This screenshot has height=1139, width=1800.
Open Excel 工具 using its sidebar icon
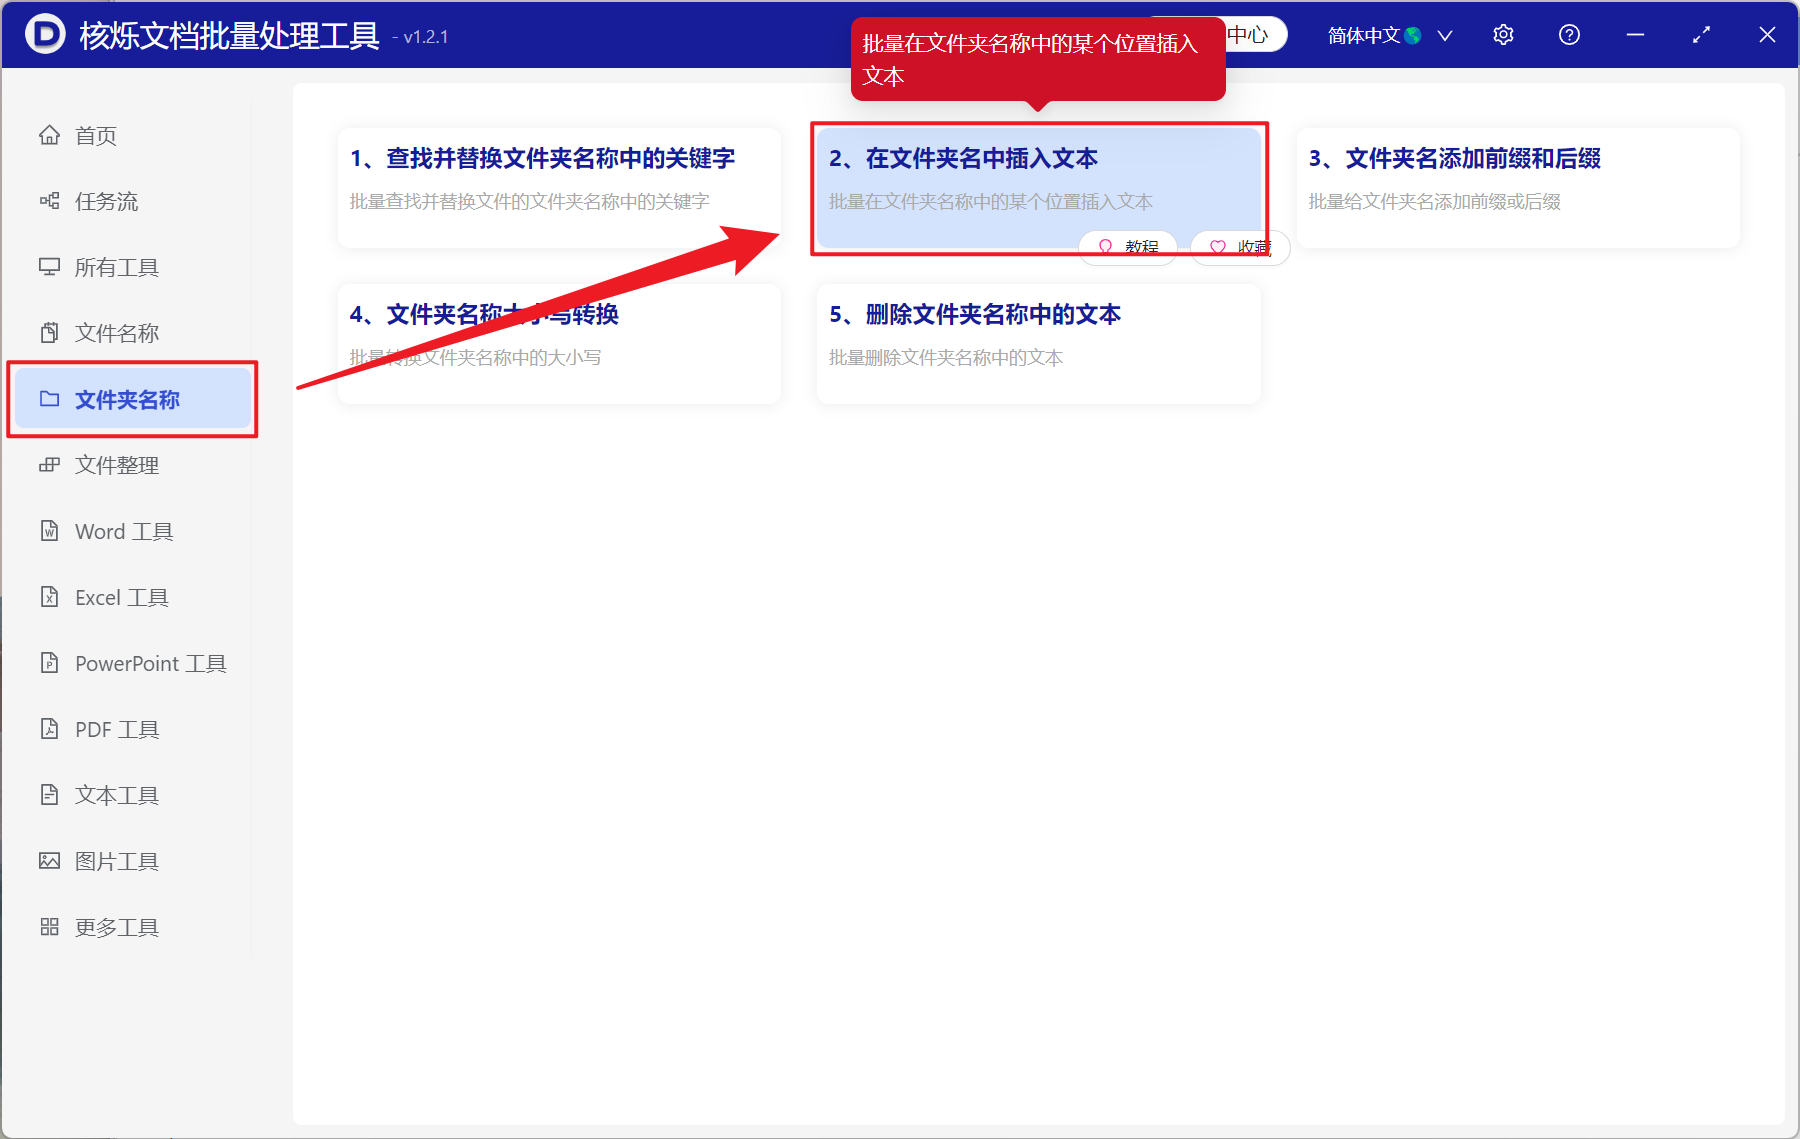tap(50, 597)
